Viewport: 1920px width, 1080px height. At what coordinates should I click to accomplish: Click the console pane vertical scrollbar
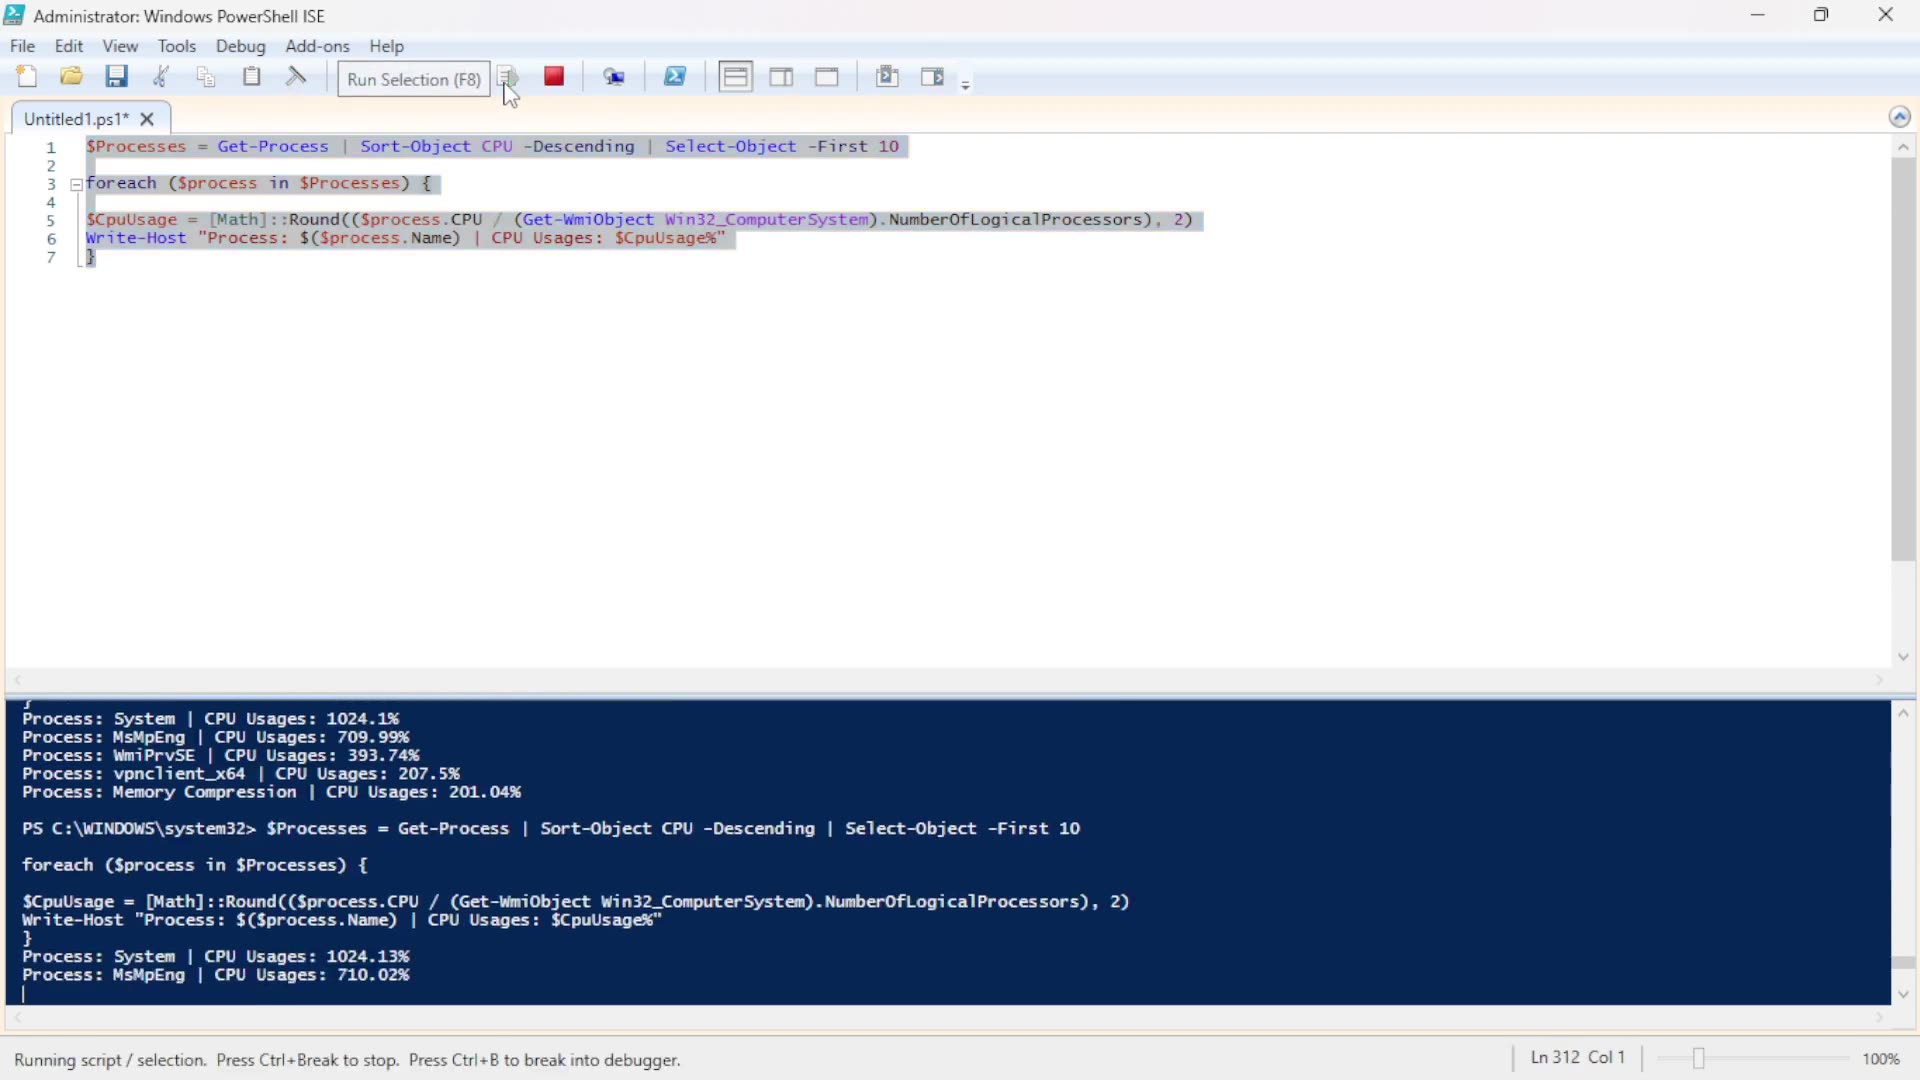tap(1904, 960)
